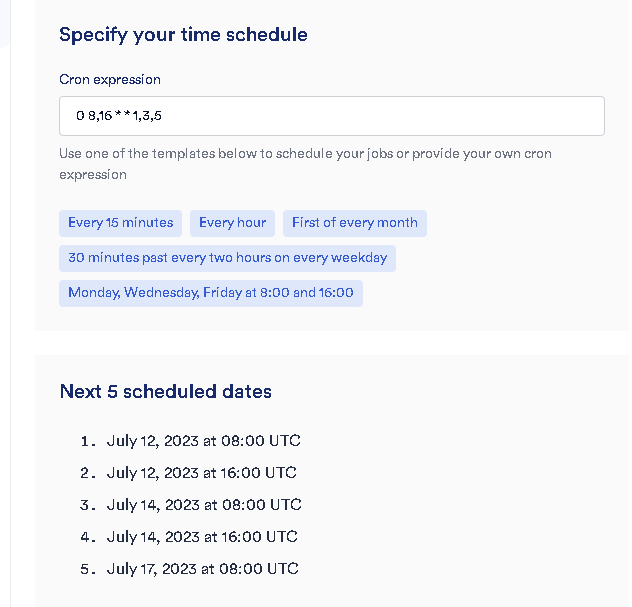The image size is (632, 607).
Task: Pick the 30 minutes past every two hours template
Action: coord(227,258)
